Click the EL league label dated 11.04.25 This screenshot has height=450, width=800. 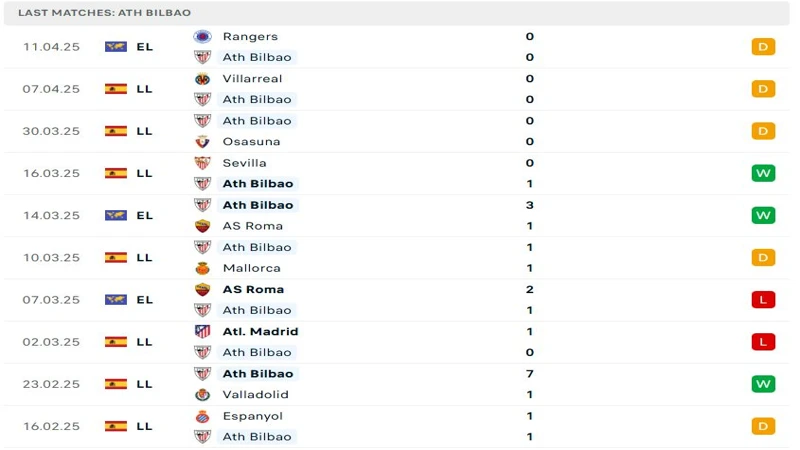[x=145, y=47]
